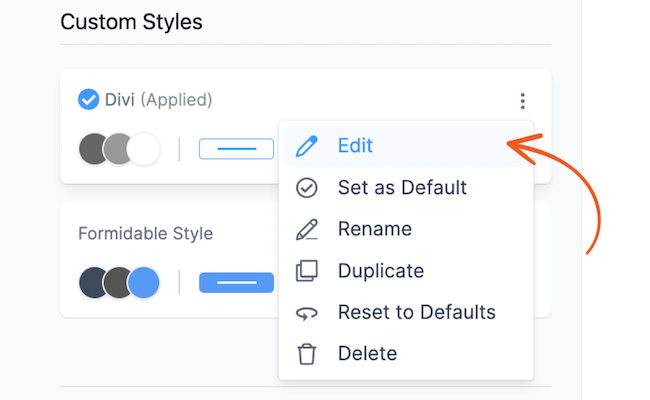Click the blue Formidable Style color swatch
This screenshot has height=400, width=650.
pos(144,283)
